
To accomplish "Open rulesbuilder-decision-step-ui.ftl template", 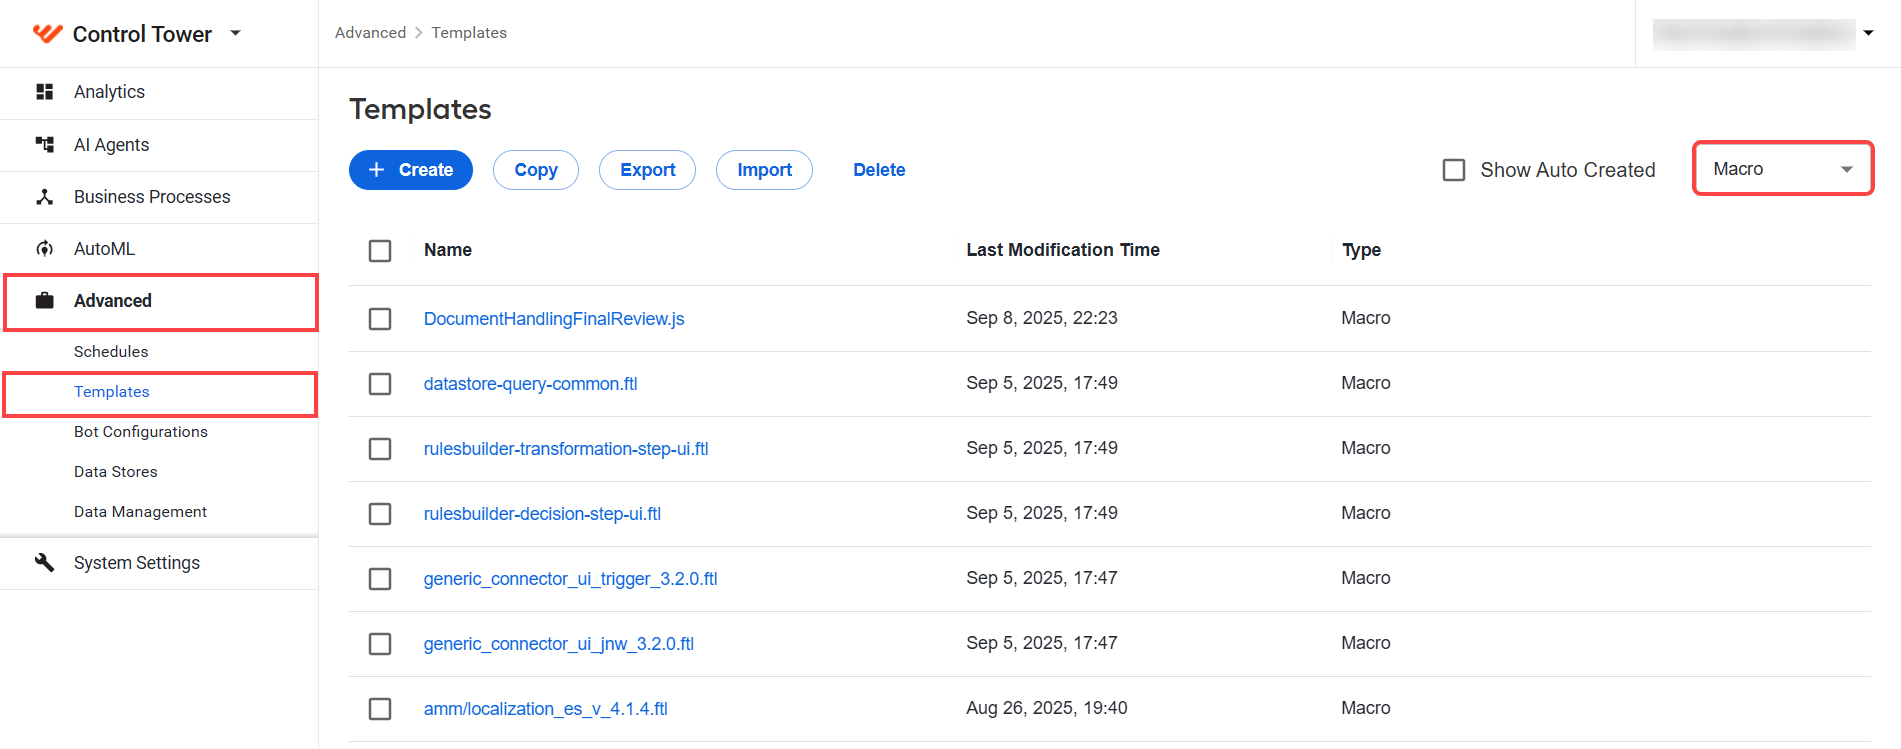I will click(x=542, y=514).
